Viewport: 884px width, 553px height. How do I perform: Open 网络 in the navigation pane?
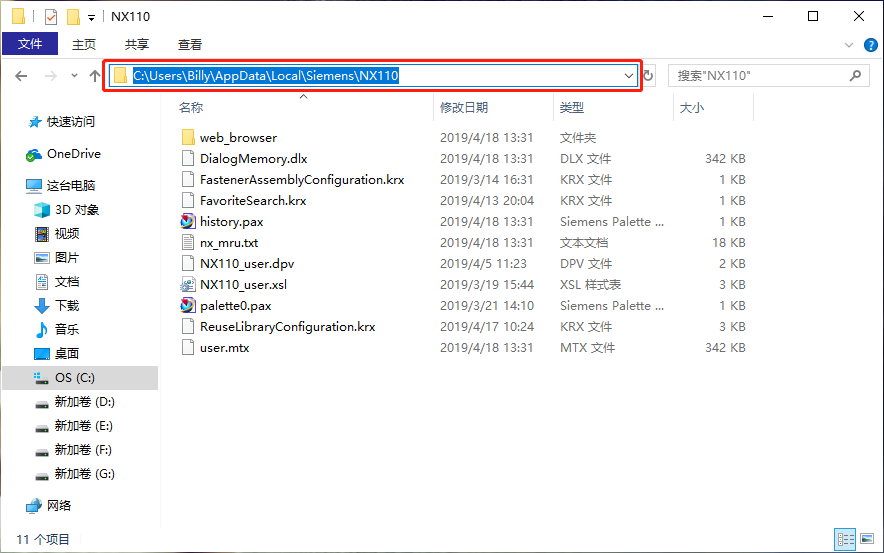pos(59,506)
